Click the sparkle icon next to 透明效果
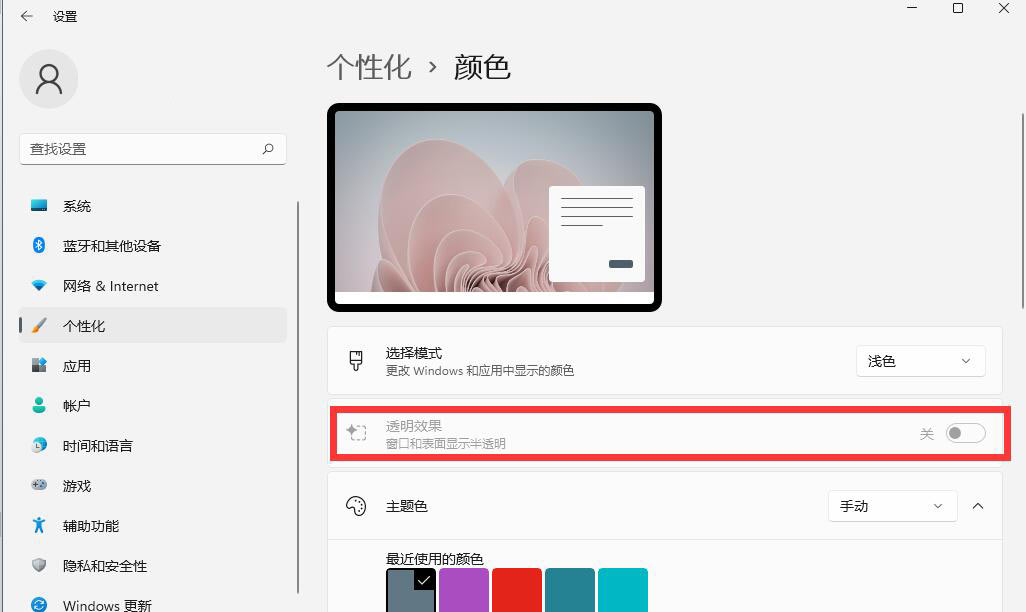This screenshot has height=612, width=1026. (356, 432)
